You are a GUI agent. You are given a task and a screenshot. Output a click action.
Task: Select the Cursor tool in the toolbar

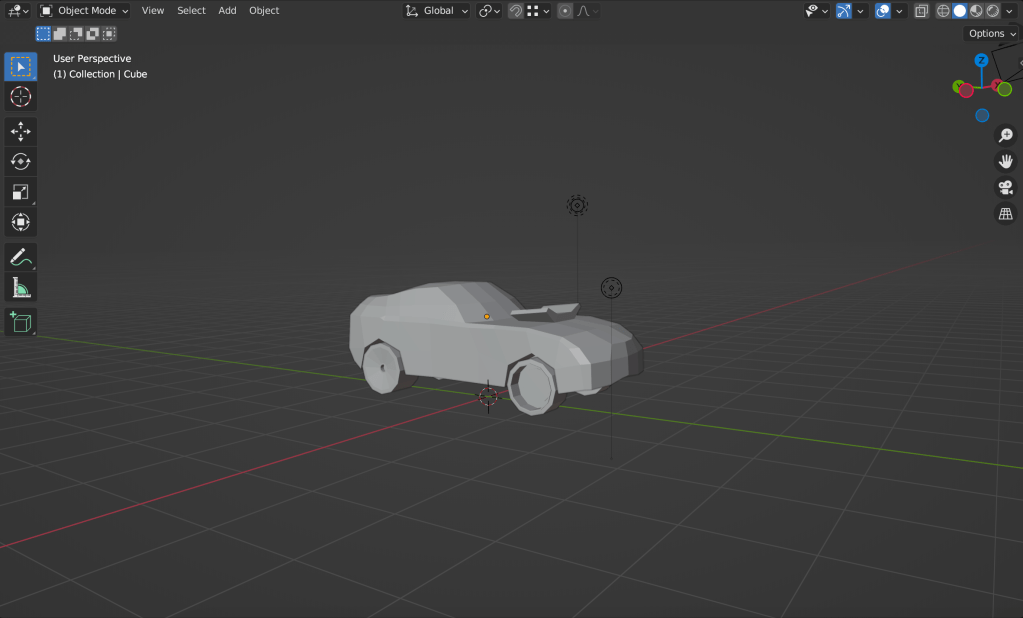[20, 97]
